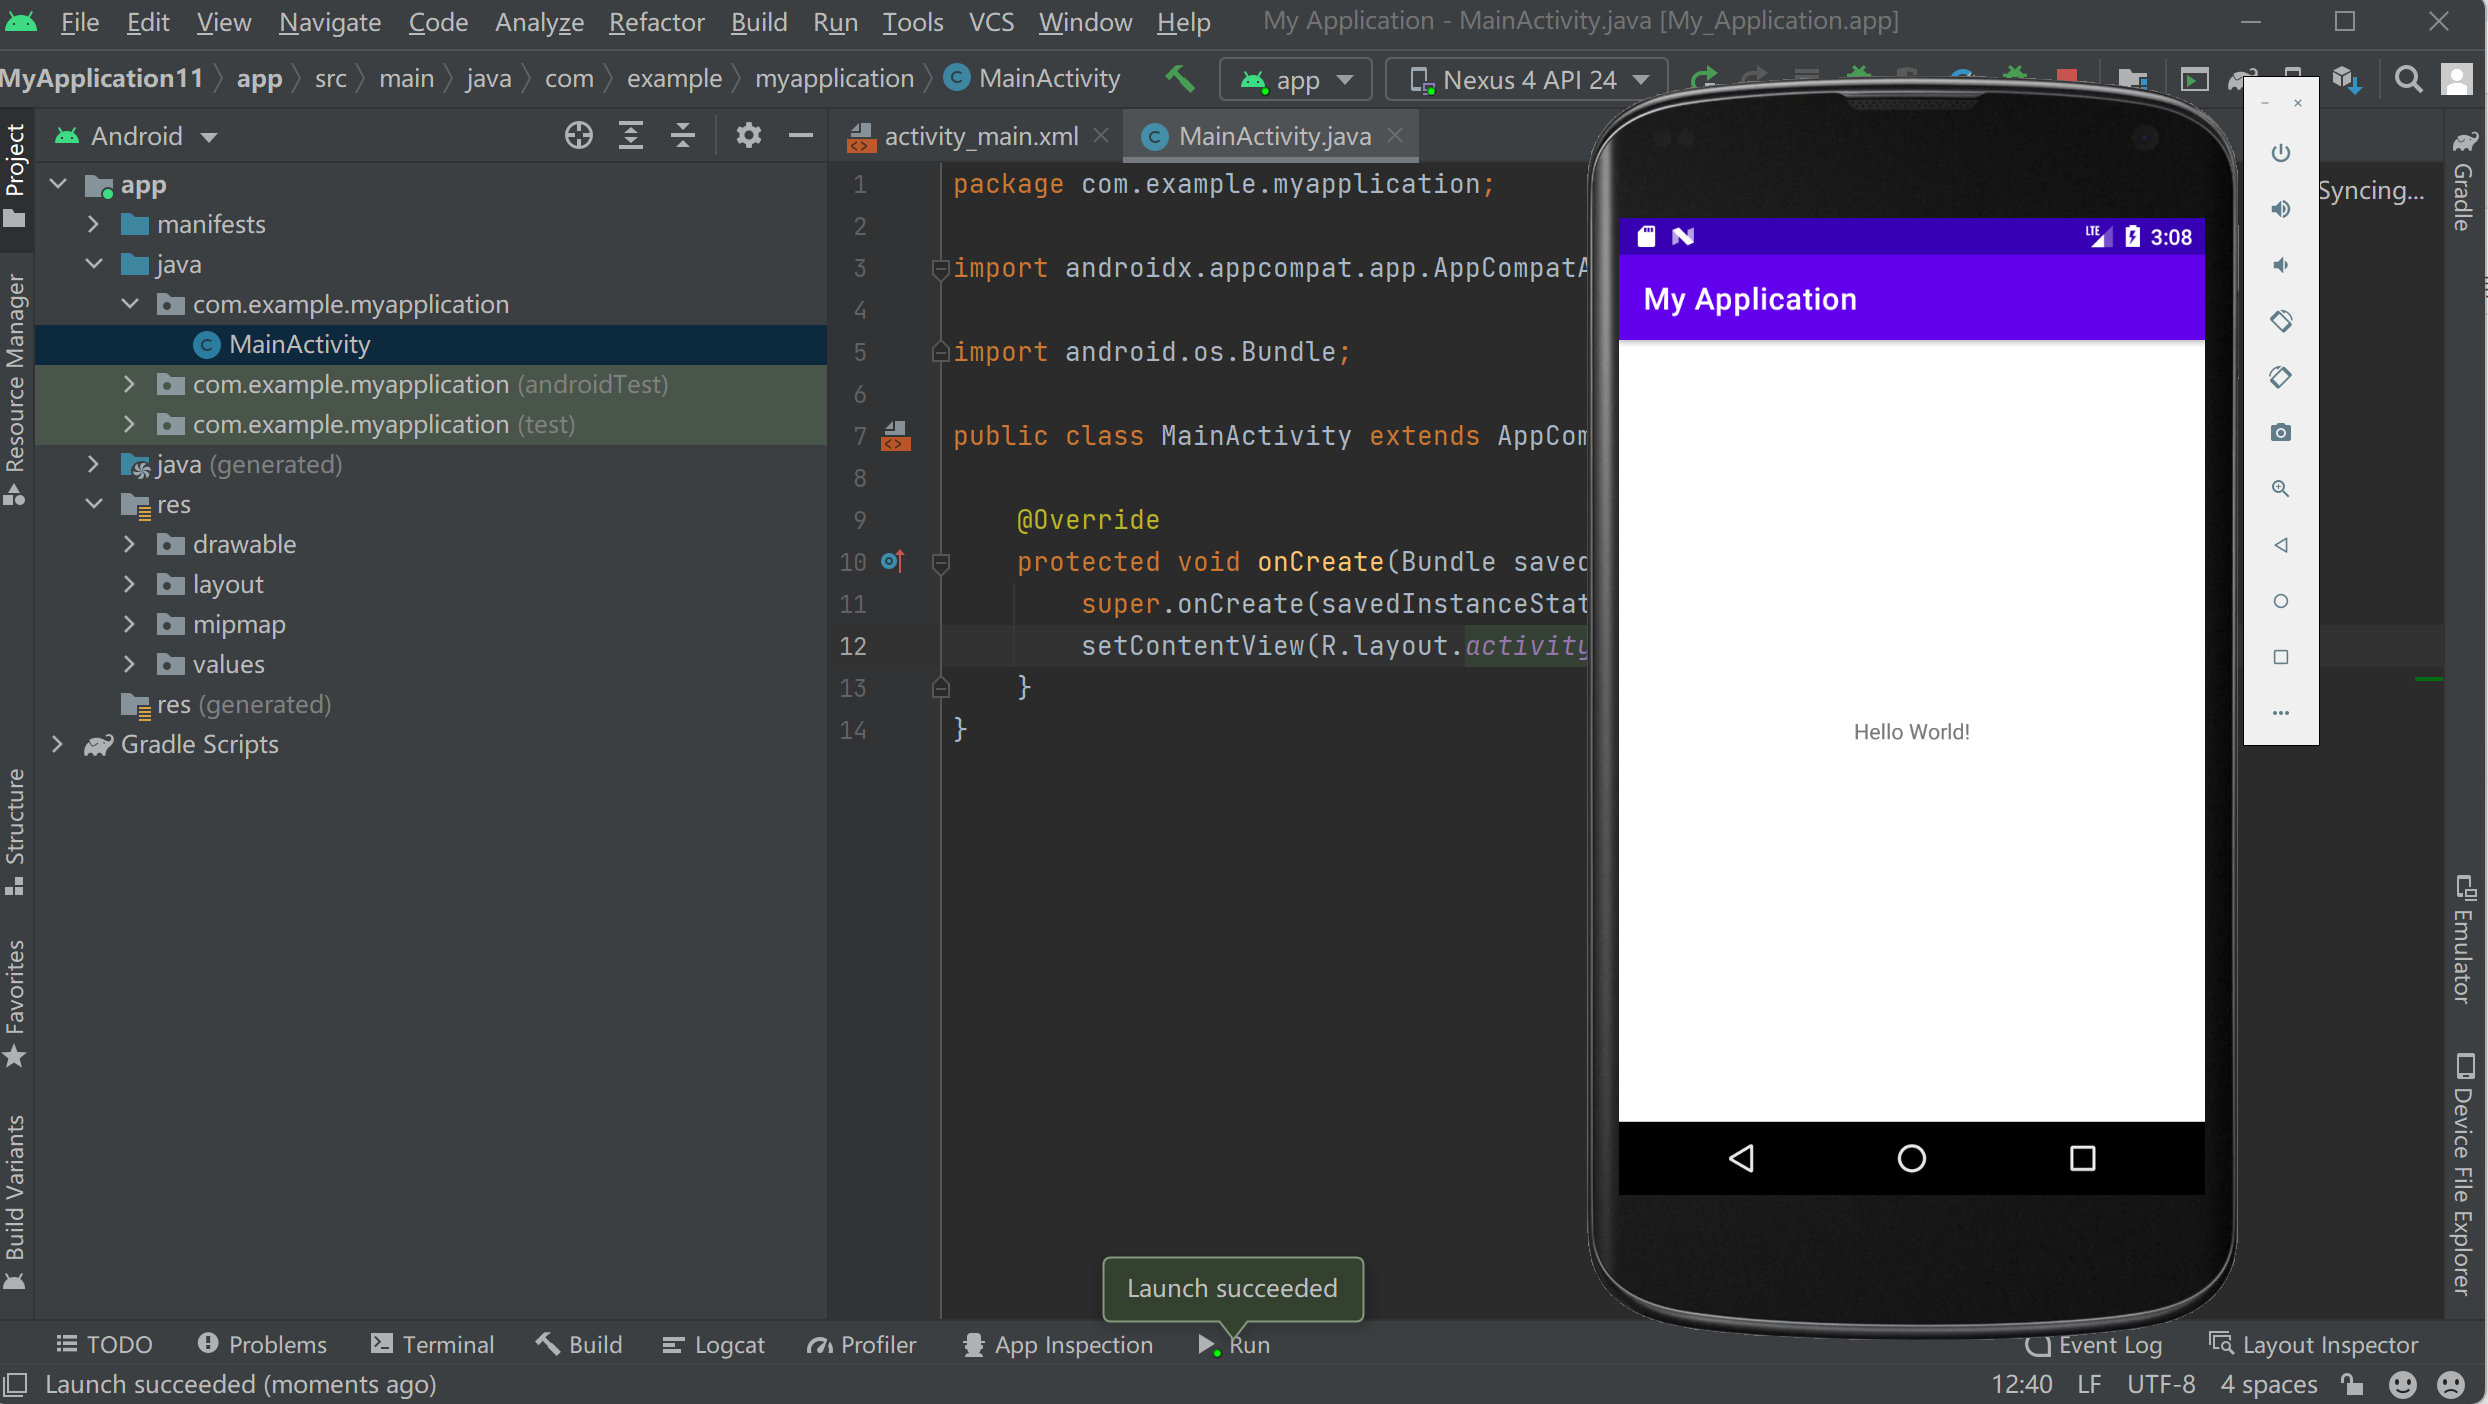Toggle the Favorites side tab

click(x=15, y=1003)
